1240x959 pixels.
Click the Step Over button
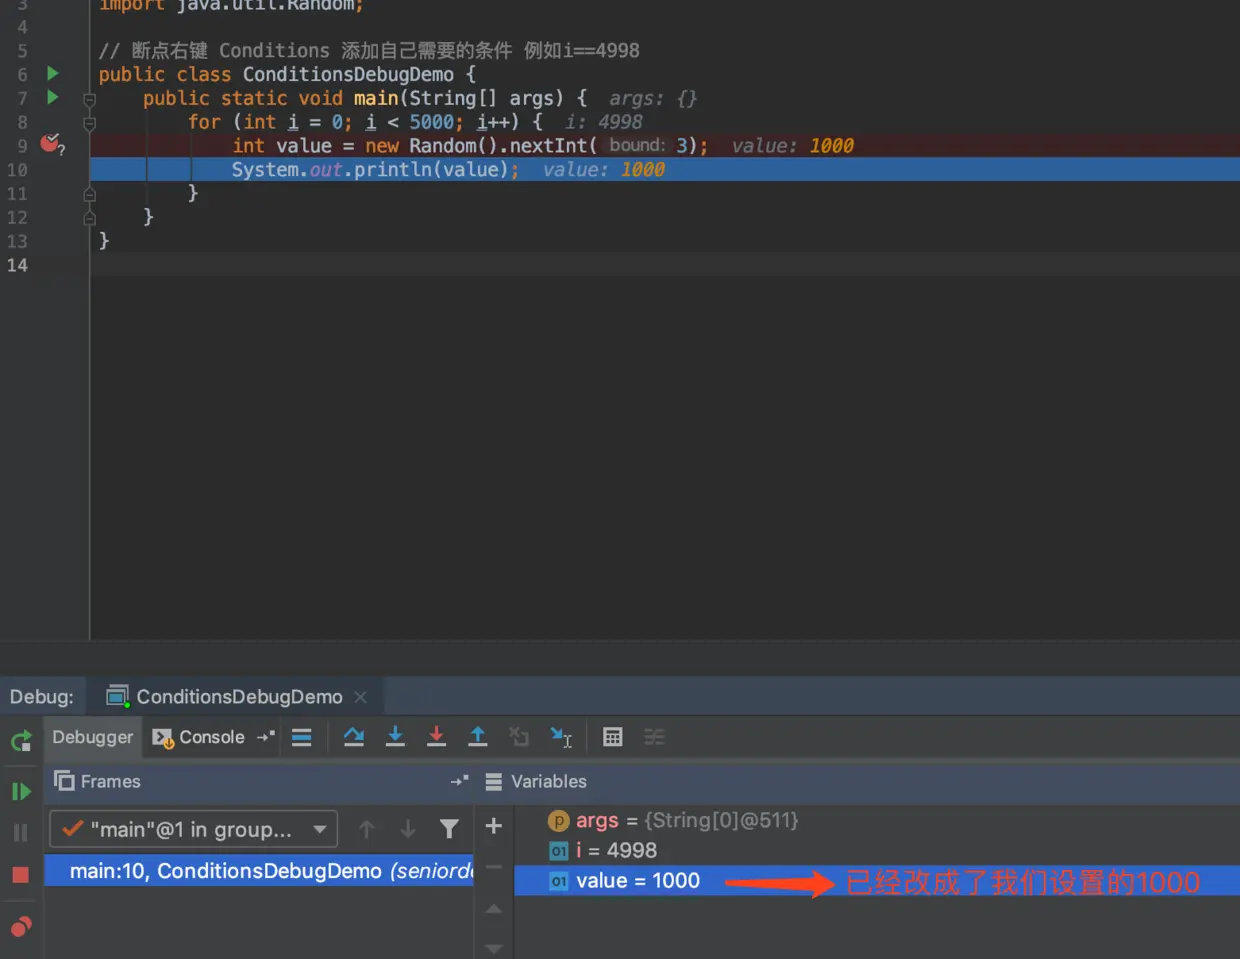click(x=354, y=737)
